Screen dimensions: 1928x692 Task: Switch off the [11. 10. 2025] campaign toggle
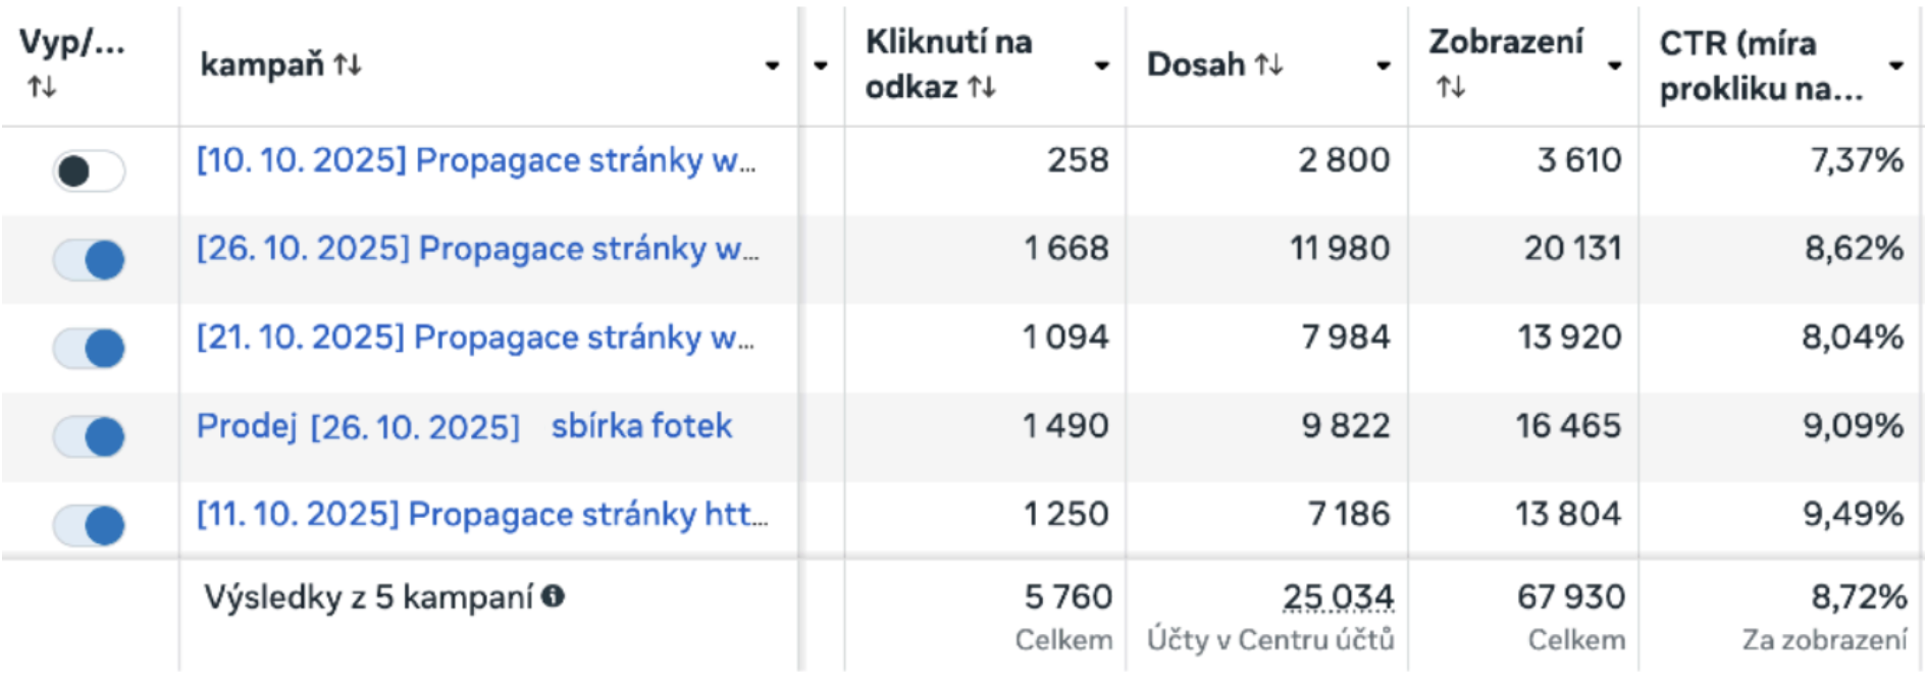(89, 525)
